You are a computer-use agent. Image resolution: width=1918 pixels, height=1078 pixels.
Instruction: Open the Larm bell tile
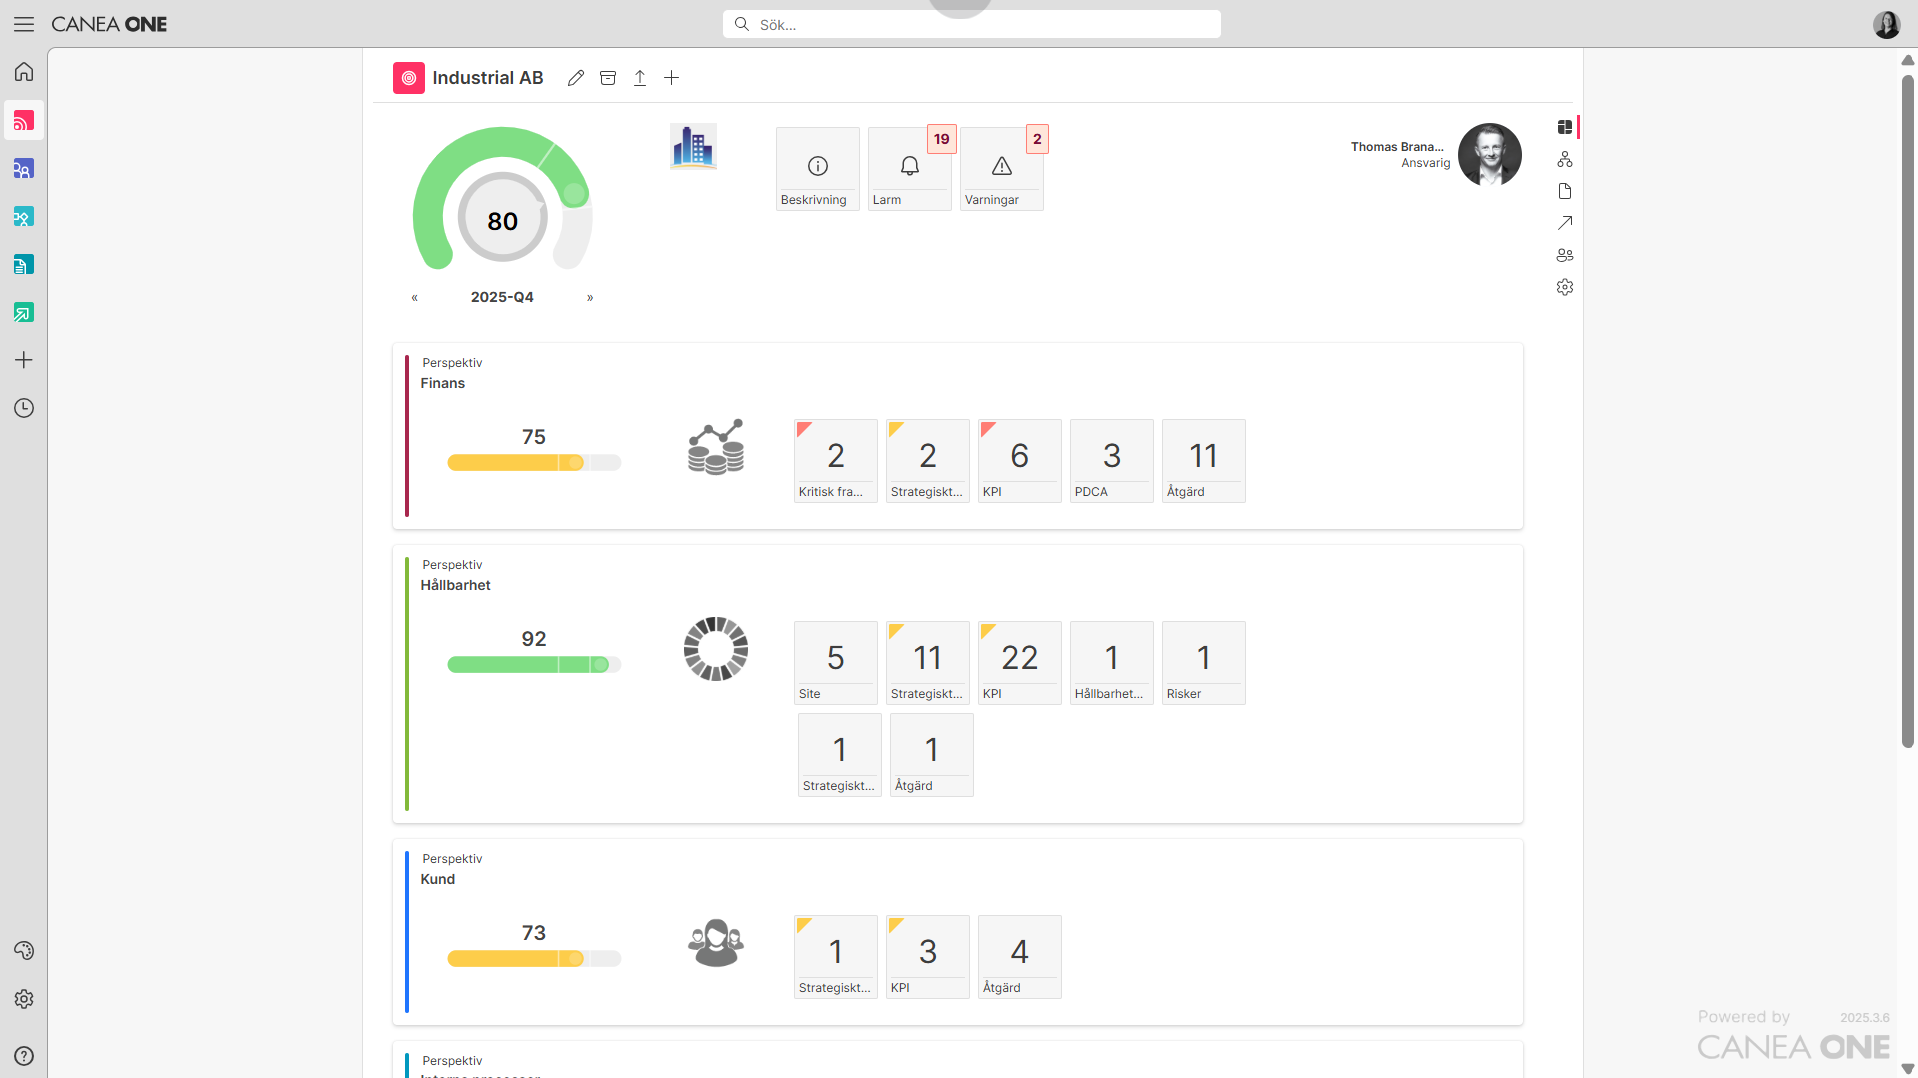pos(909,168)
